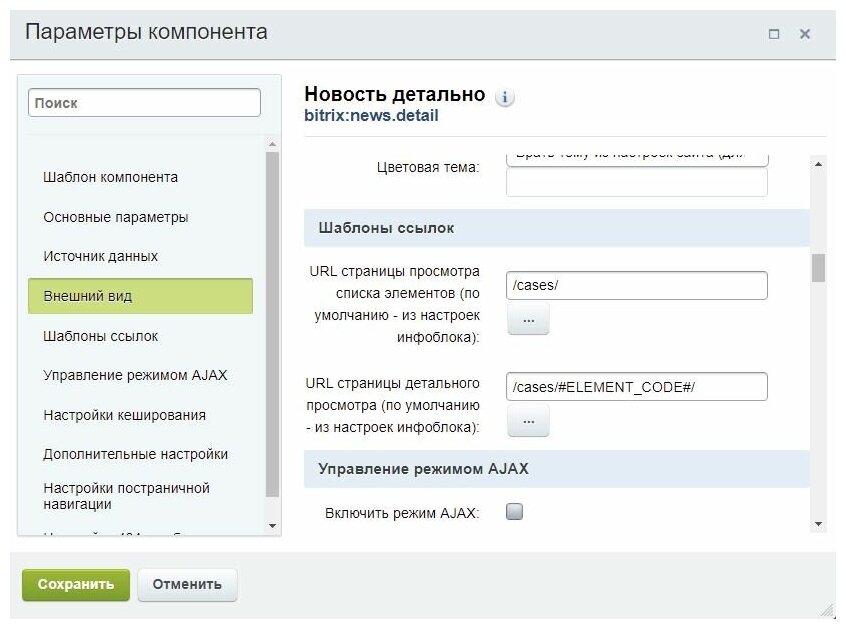The width and height of the screenshot is (846, 629).
Task: Go to Основные параметры section
Action: [x=115, y=217]
